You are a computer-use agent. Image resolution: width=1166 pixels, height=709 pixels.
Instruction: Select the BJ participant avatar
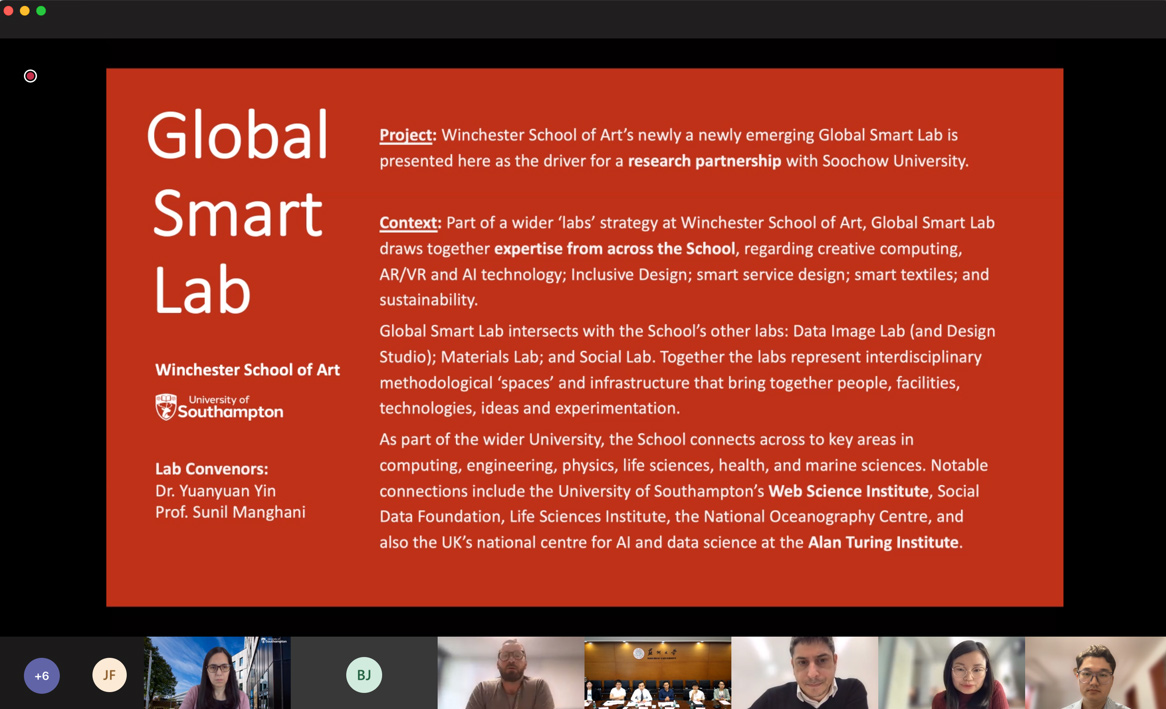tap(364, 675)
